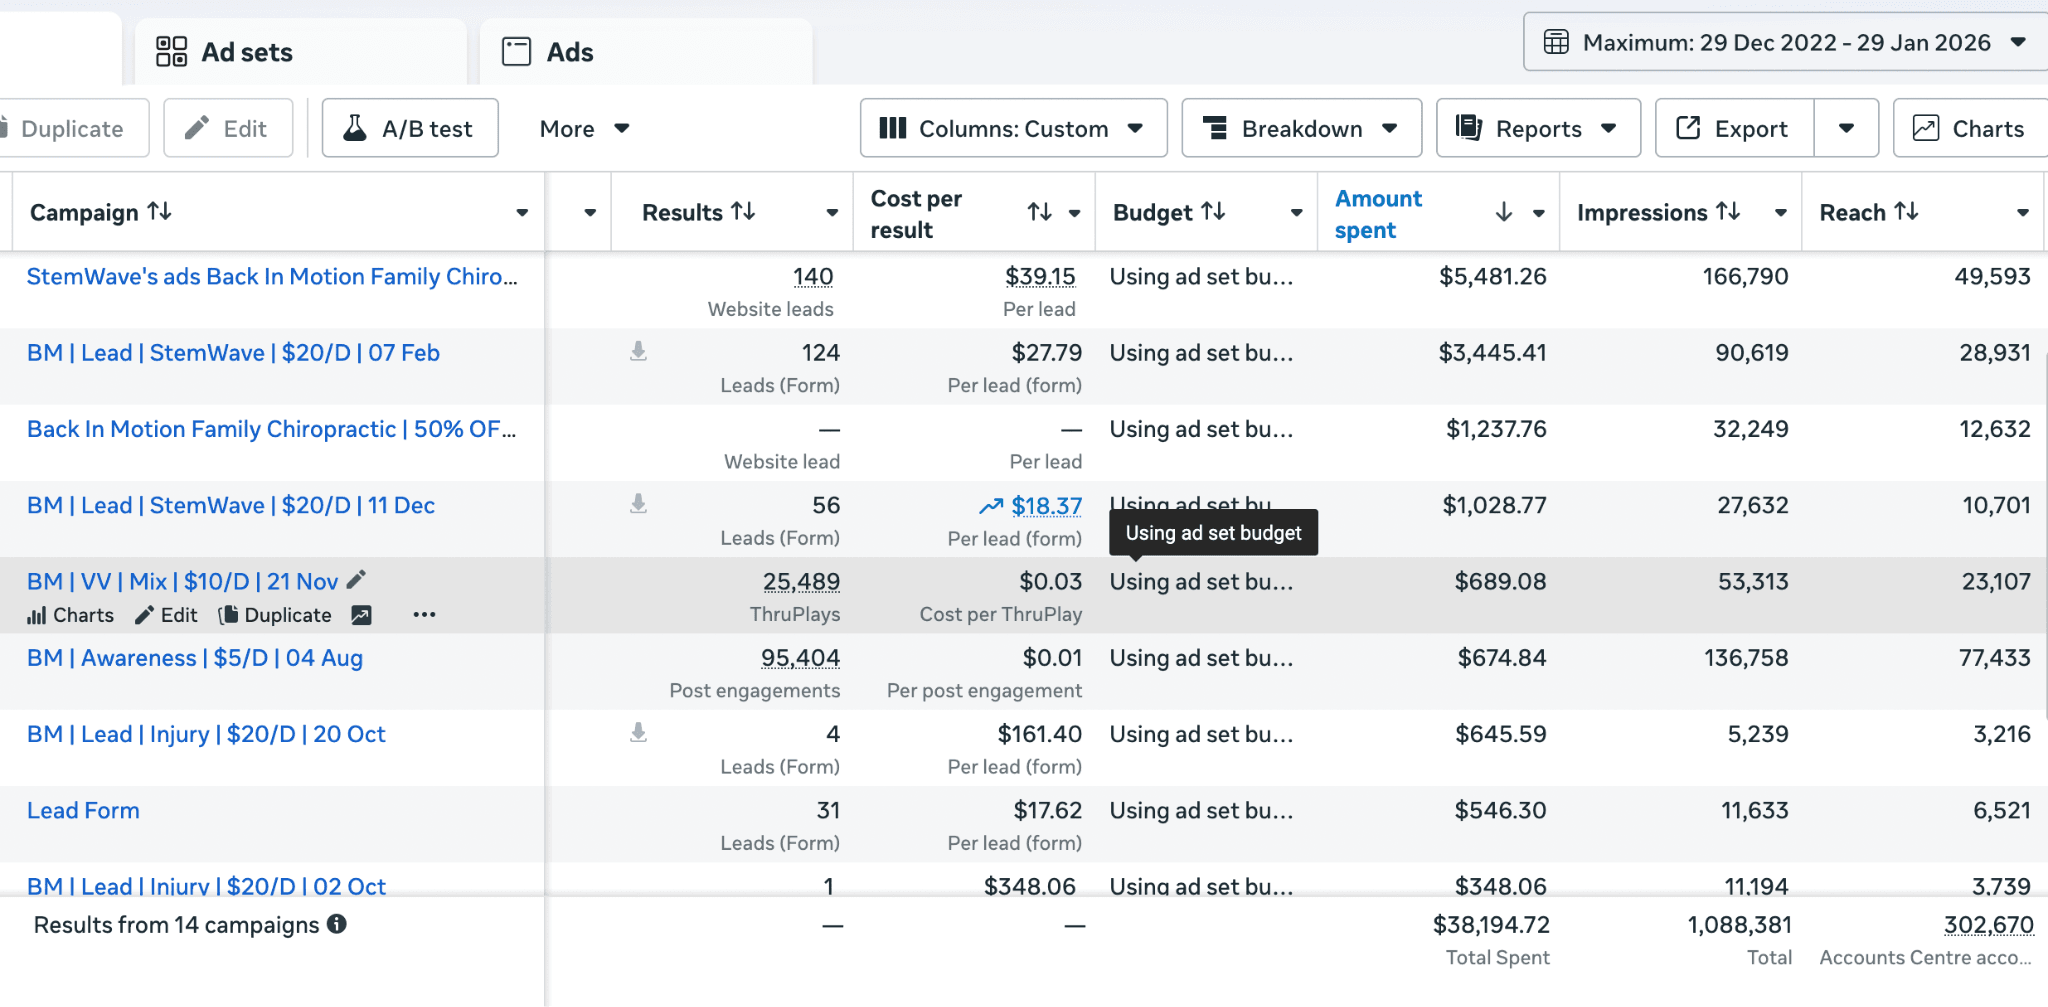This screenshot has width=2048, height=1007.
Task: Open the date range picker
Action: (1786, 42)
